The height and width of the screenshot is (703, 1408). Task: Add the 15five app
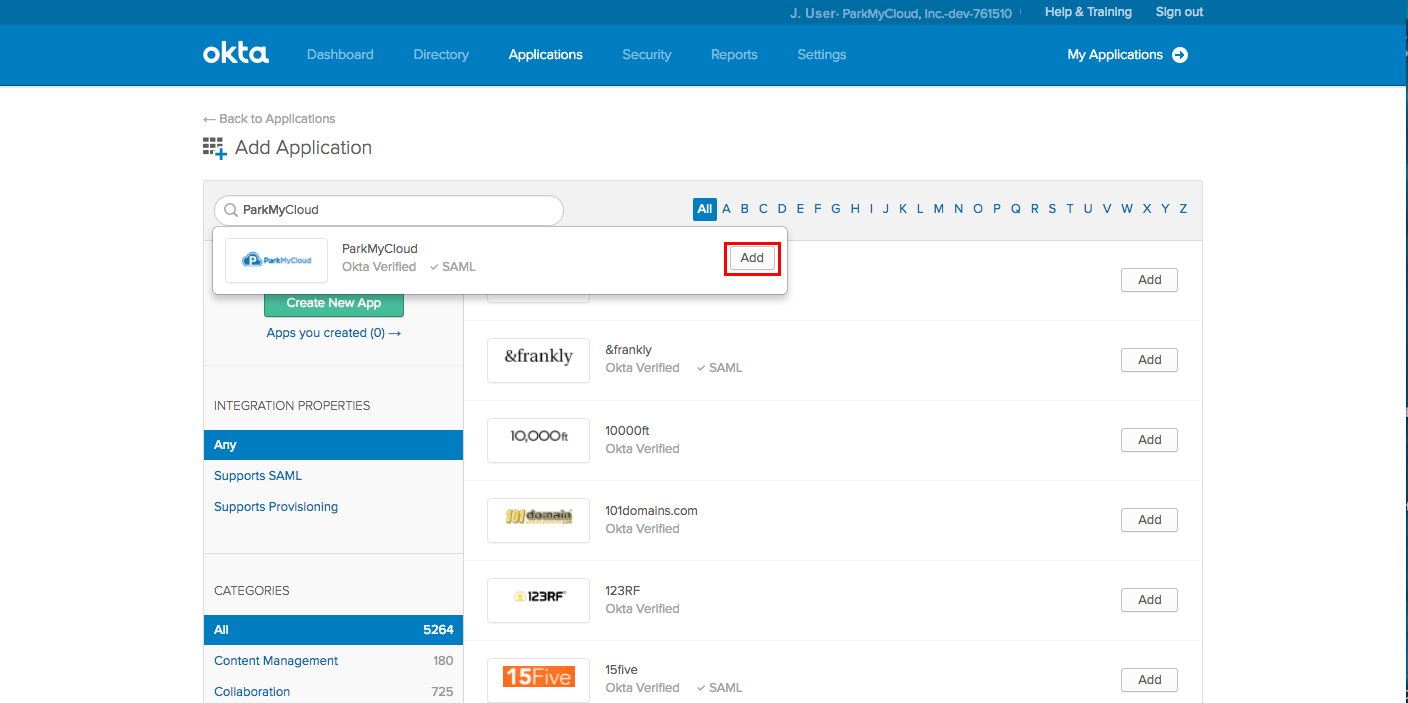click(1149, 680)
